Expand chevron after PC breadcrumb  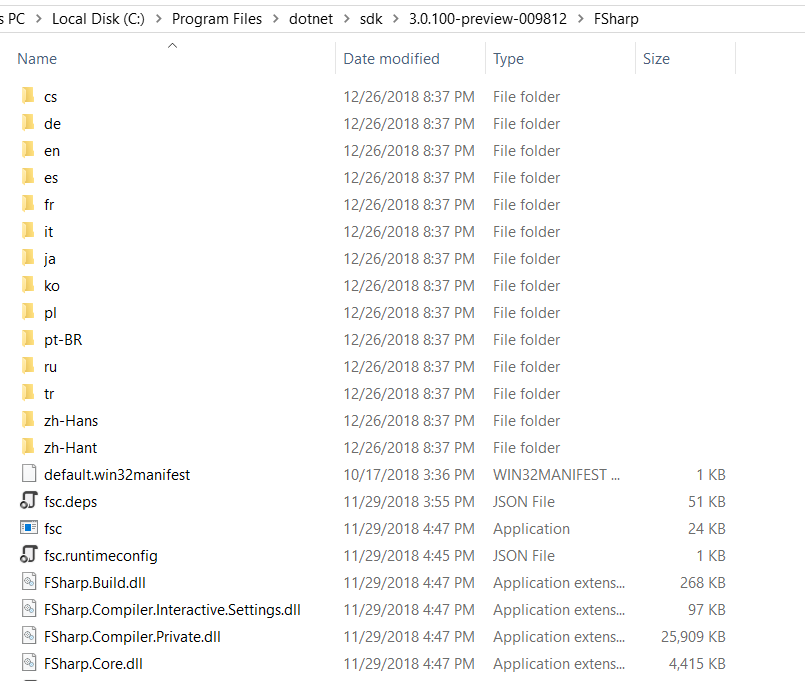39,19
